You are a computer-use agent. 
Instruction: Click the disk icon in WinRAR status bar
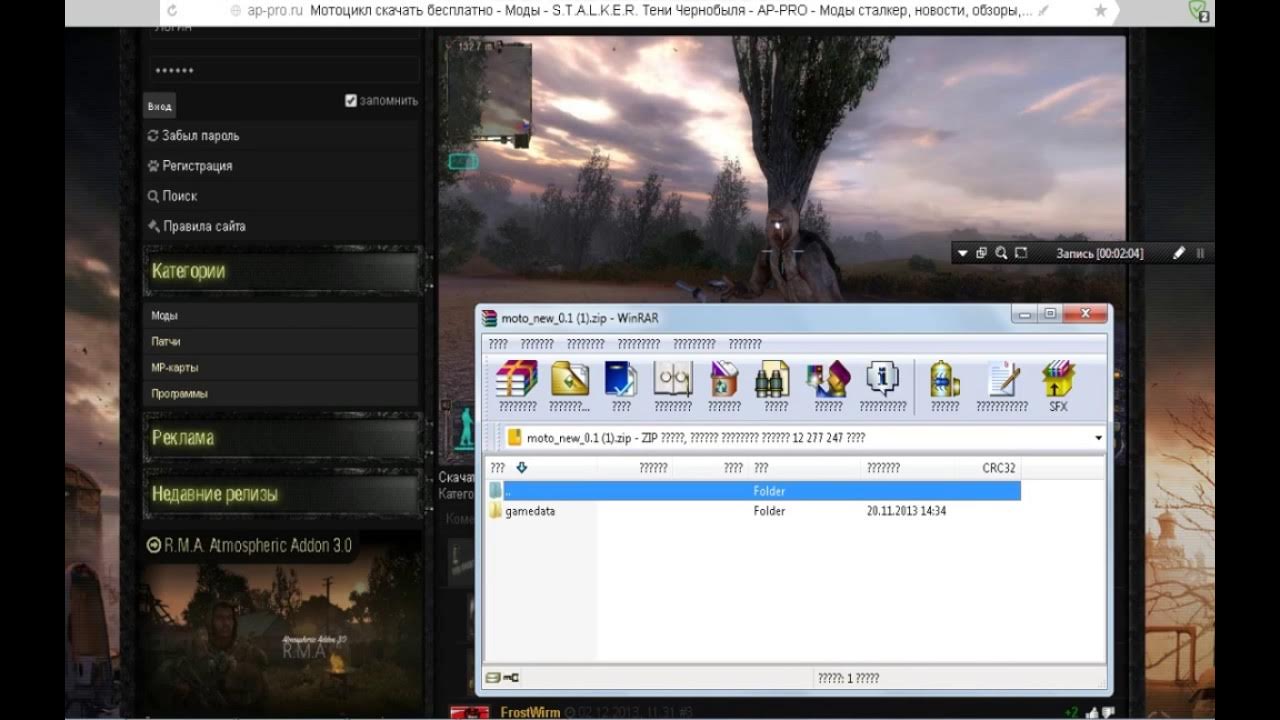pyautogui.click(x=492, y=678)
